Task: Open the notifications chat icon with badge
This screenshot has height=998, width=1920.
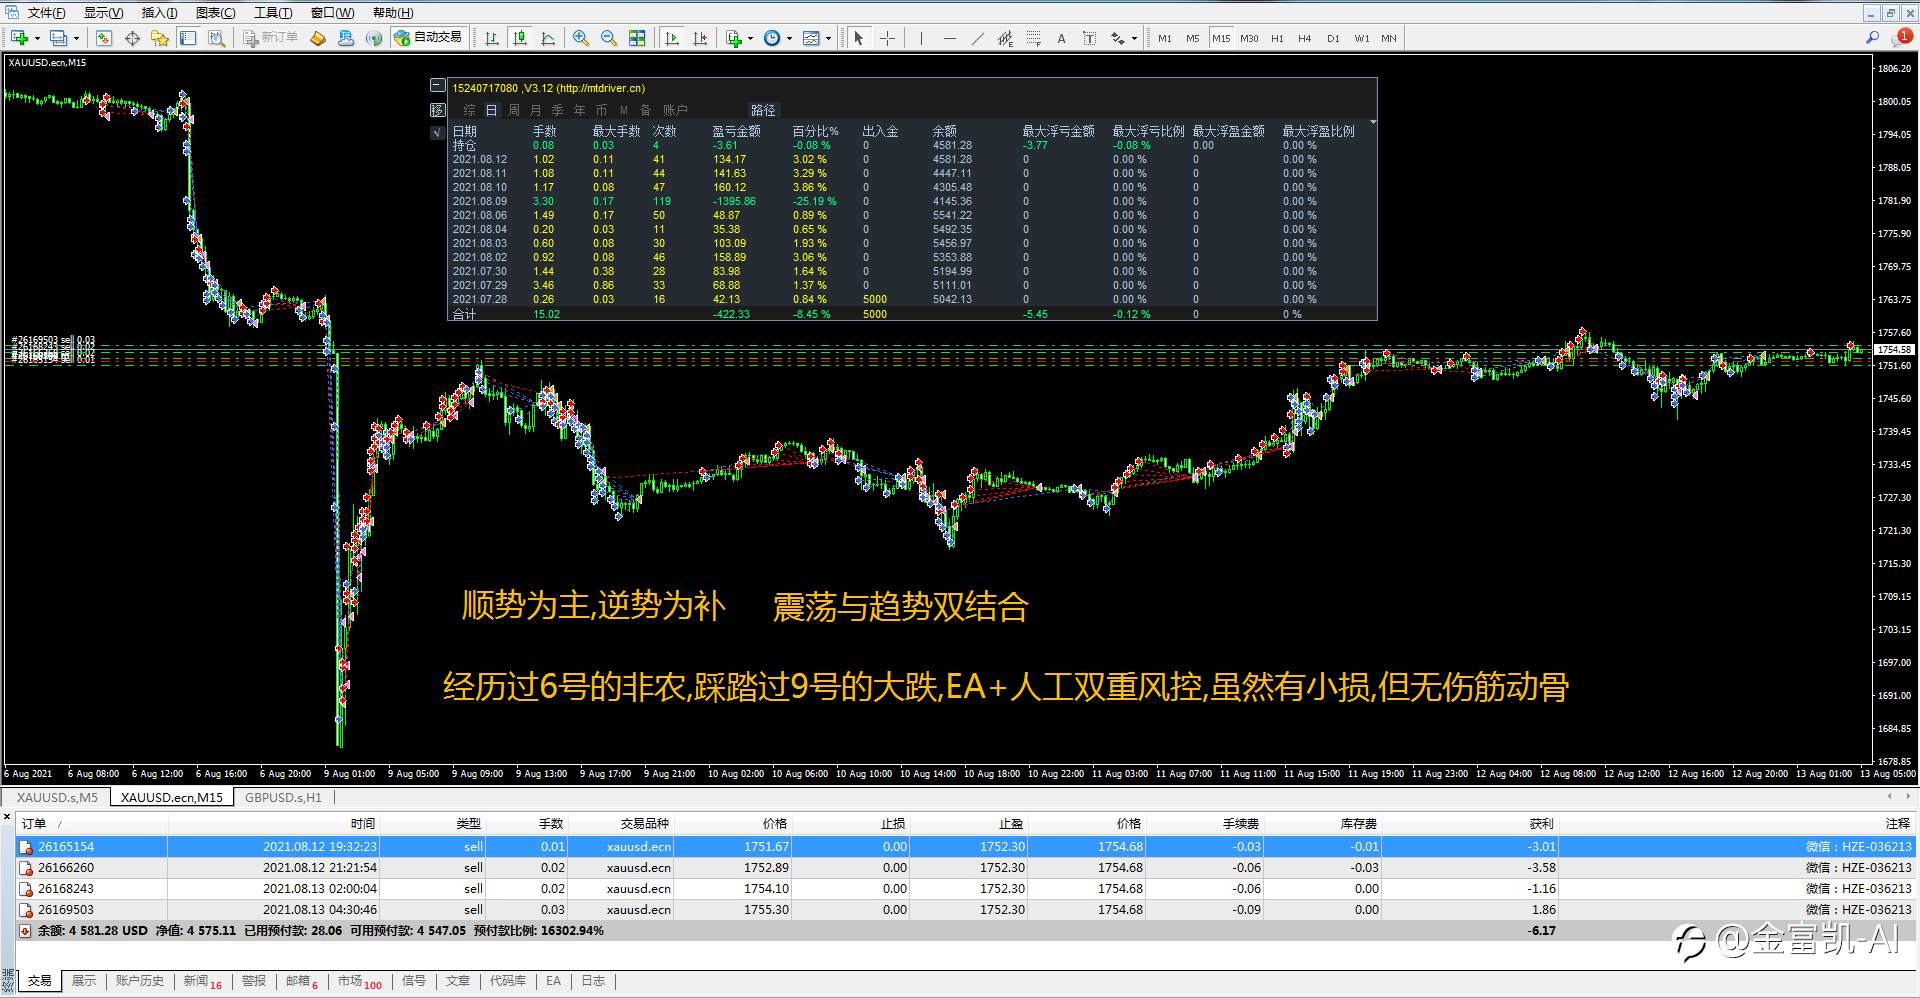Action: tap(1902, 38)
